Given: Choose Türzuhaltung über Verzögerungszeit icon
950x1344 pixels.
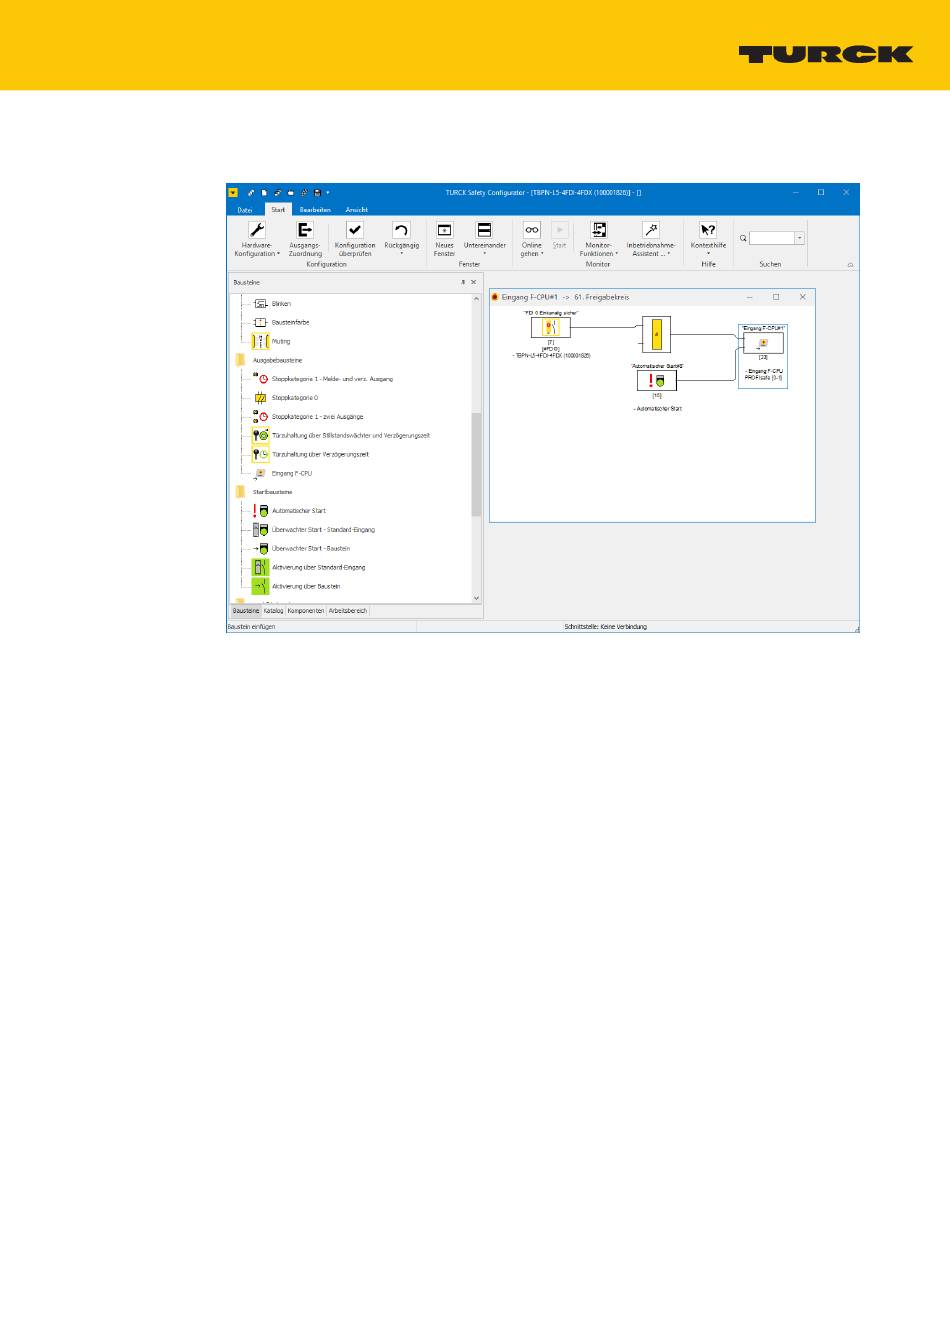Looking at the screenshot, I should [x=261, y=454].
